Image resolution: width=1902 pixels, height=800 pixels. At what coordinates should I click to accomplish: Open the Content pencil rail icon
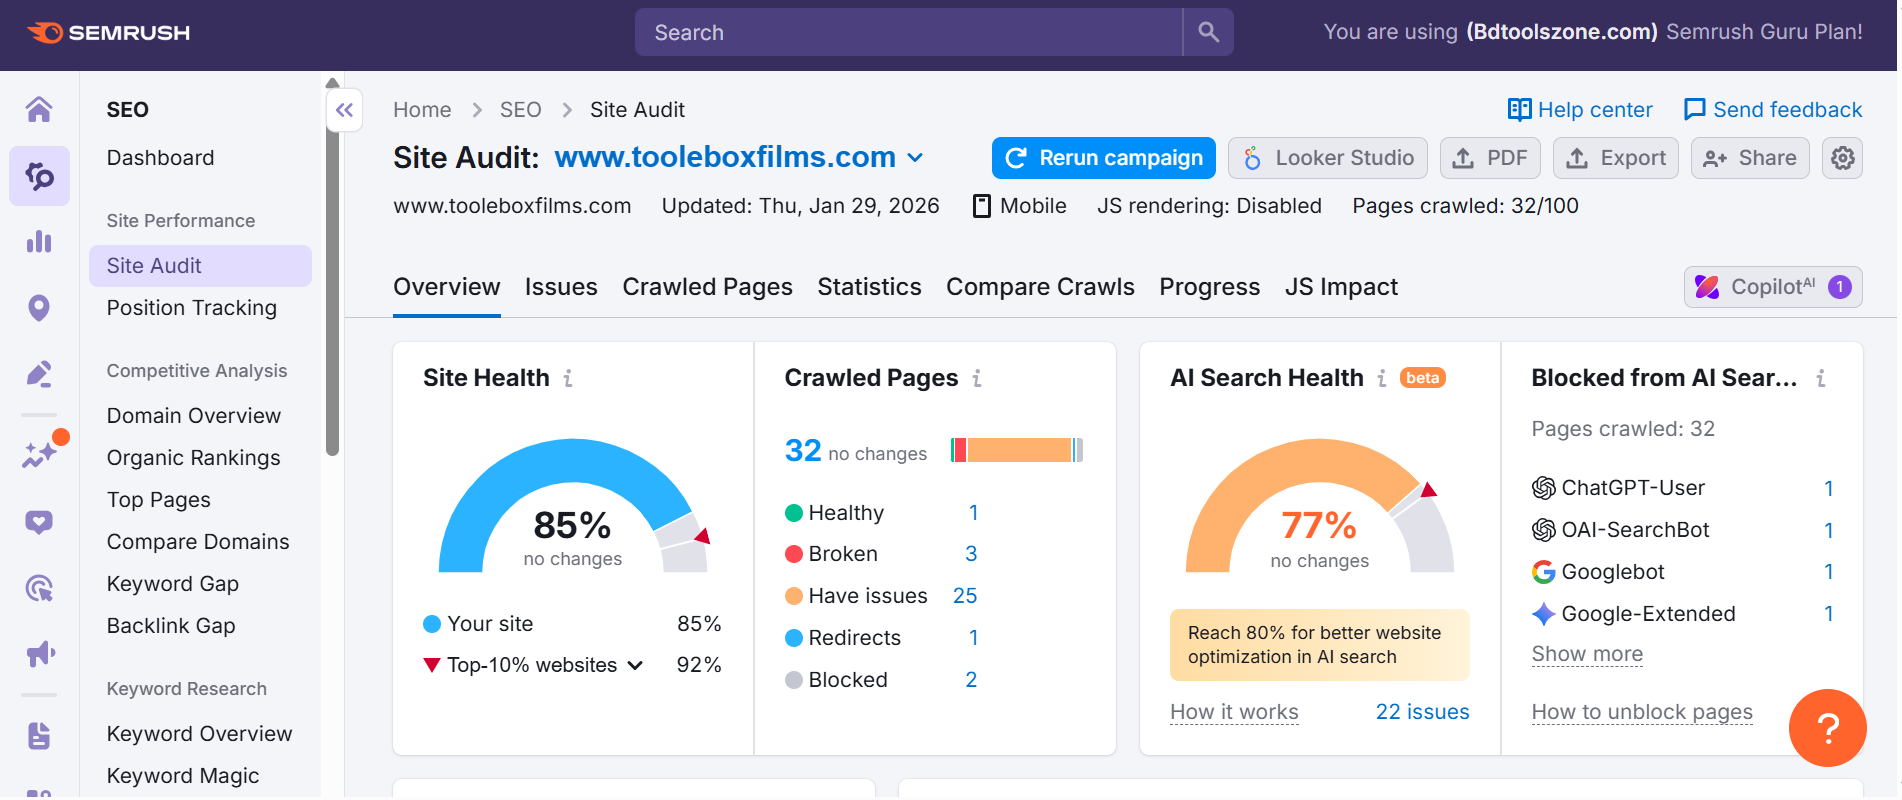(39, 374)
